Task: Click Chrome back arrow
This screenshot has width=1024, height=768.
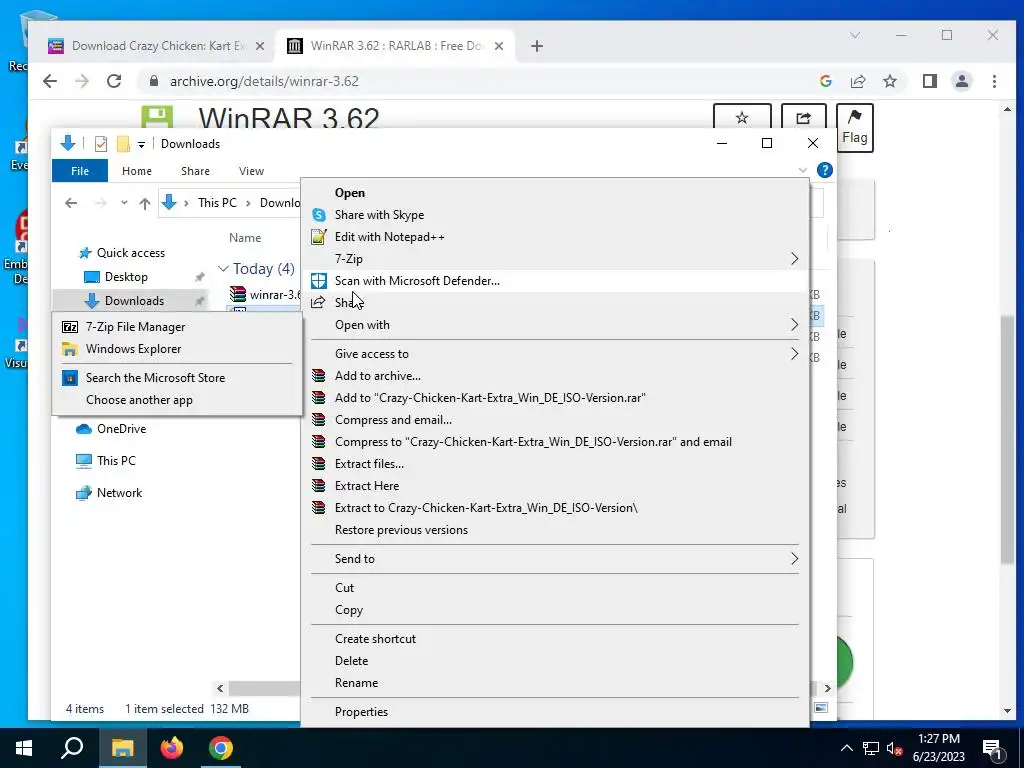Action: (50, 81)
